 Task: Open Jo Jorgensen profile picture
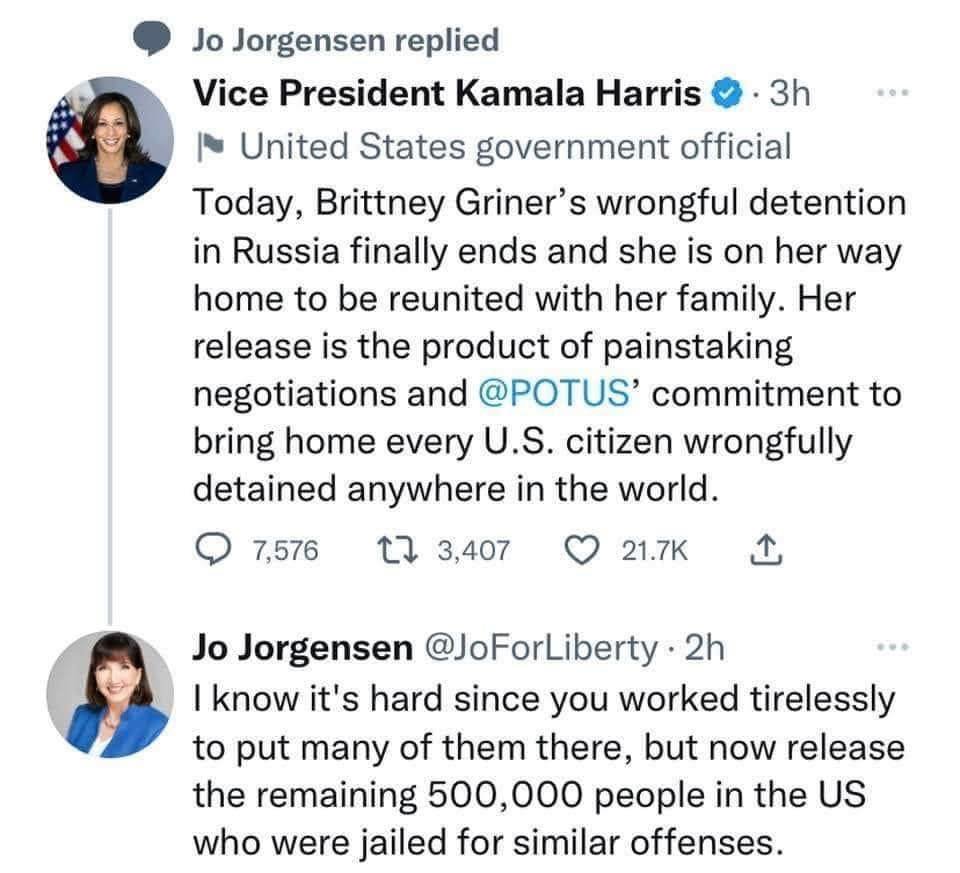110,694
